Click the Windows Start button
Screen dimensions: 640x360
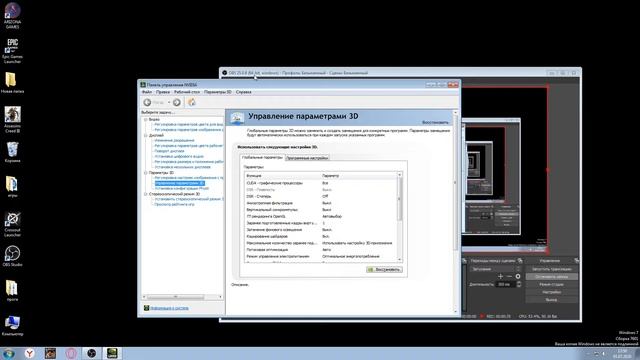(x=9, y=353)
